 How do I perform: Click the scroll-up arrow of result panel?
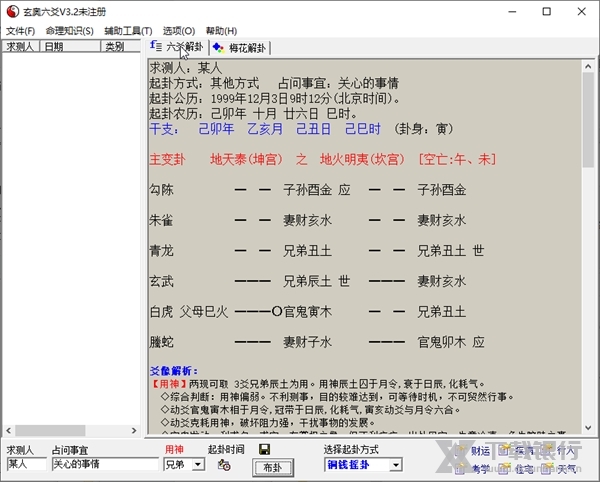point(588,66)
